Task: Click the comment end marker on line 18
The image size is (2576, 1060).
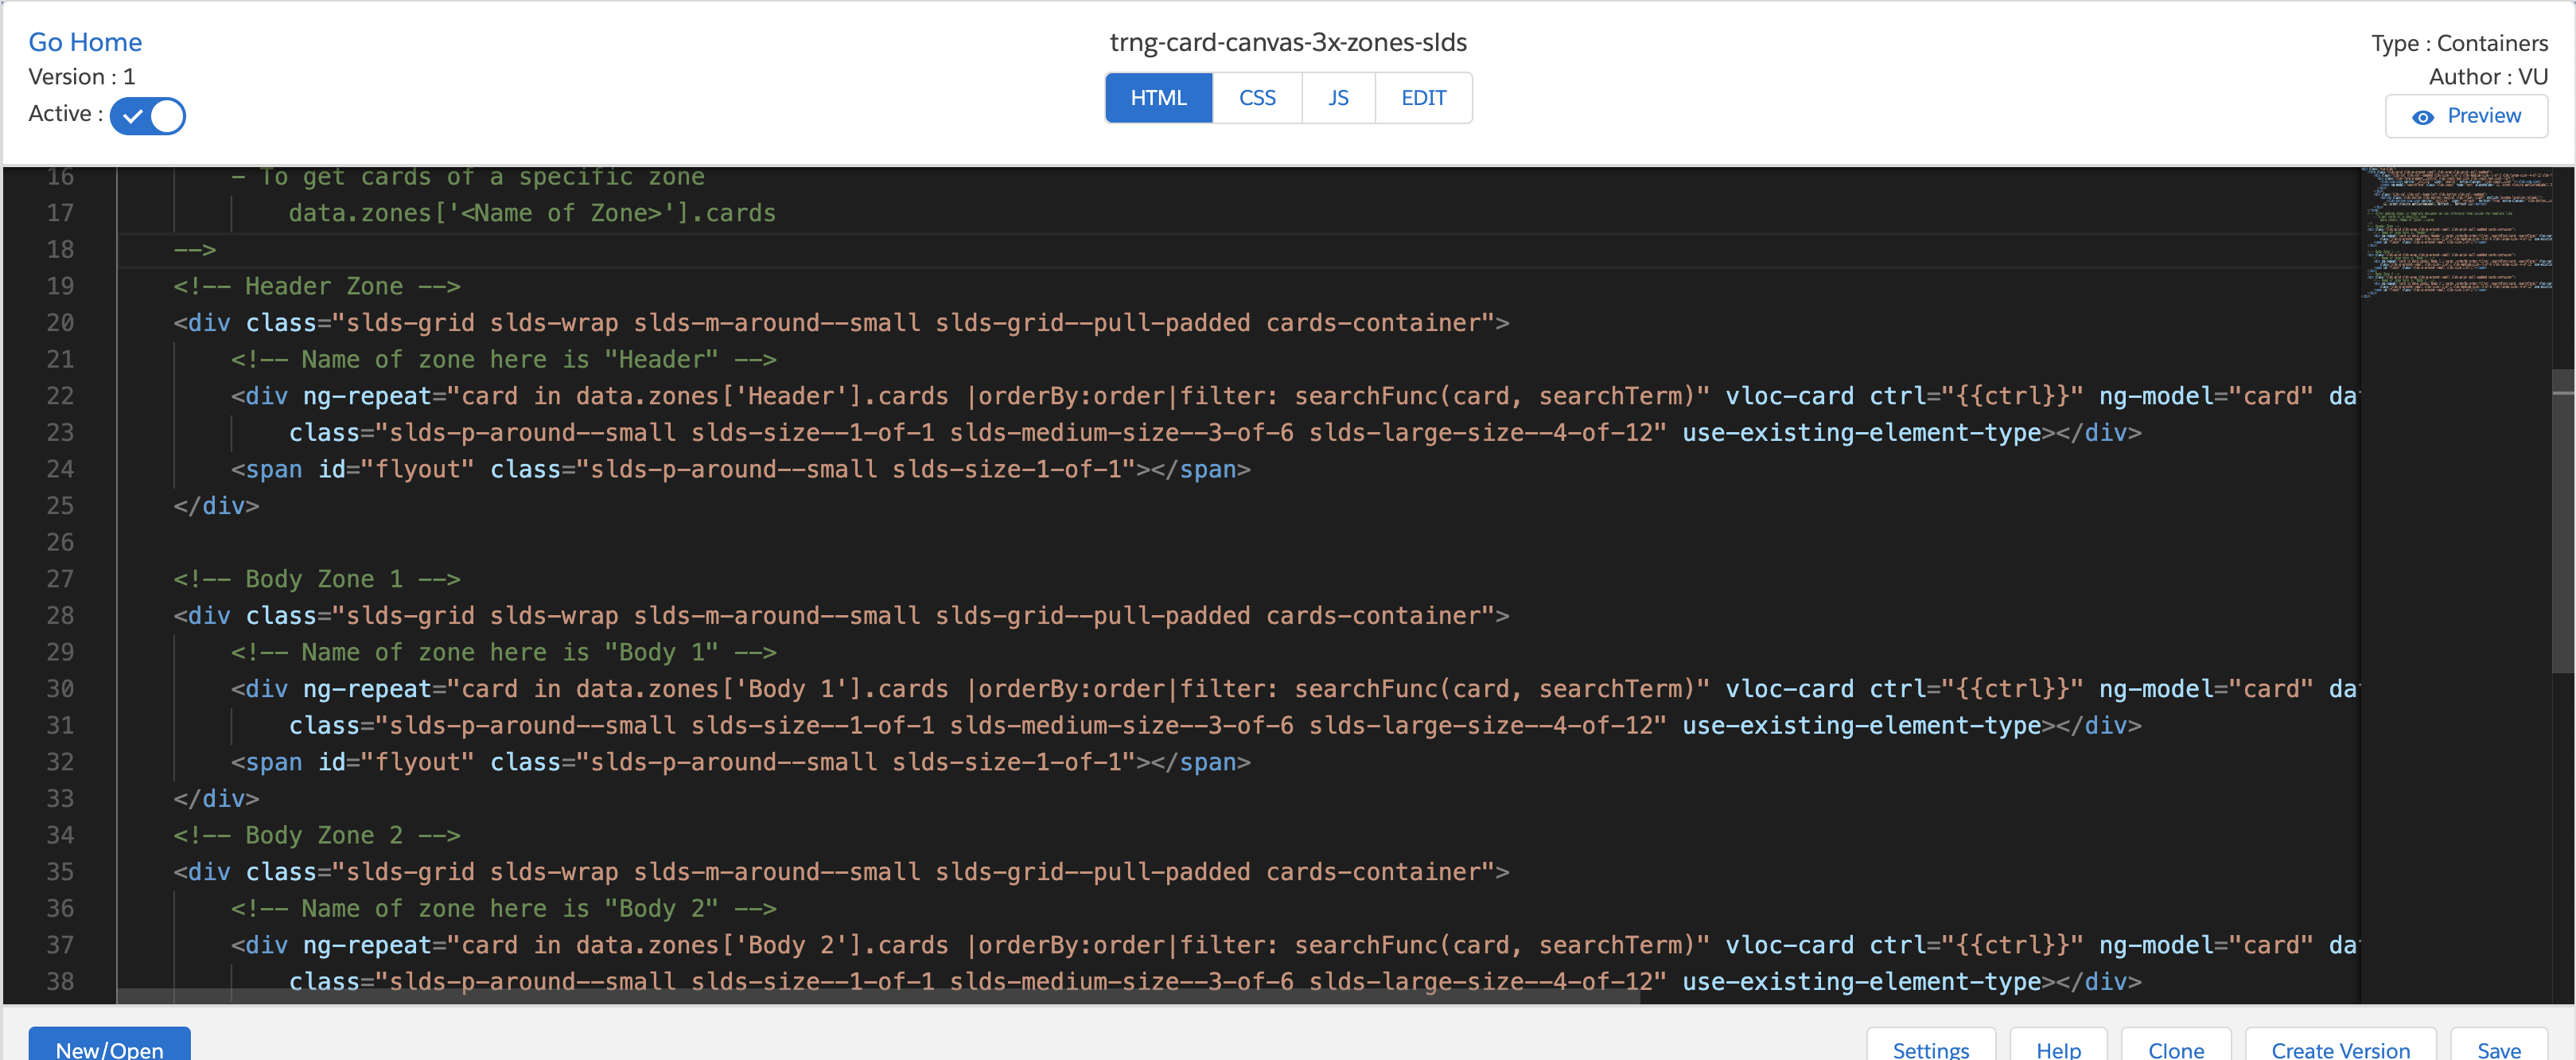Action: point(195,250)
